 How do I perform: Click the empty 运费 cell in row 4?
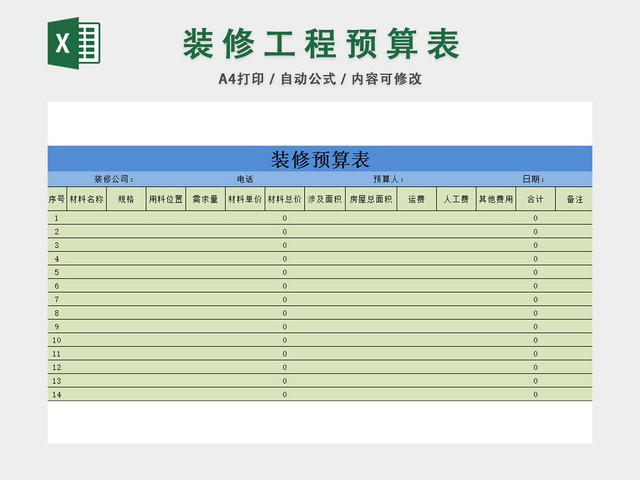416,259
